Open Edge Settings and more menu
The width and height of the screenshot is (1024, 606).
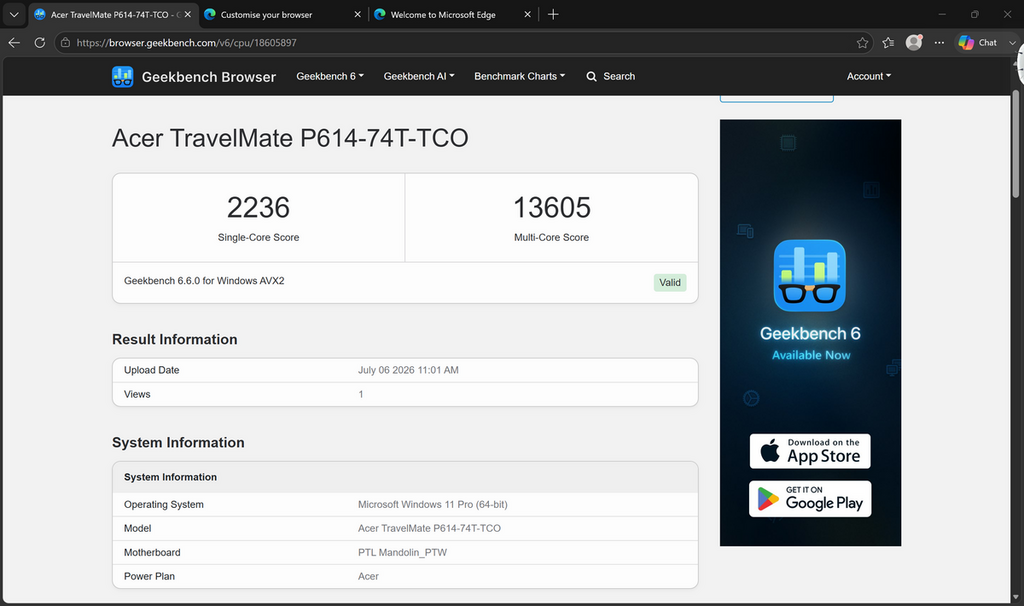(x=939, y=42)
